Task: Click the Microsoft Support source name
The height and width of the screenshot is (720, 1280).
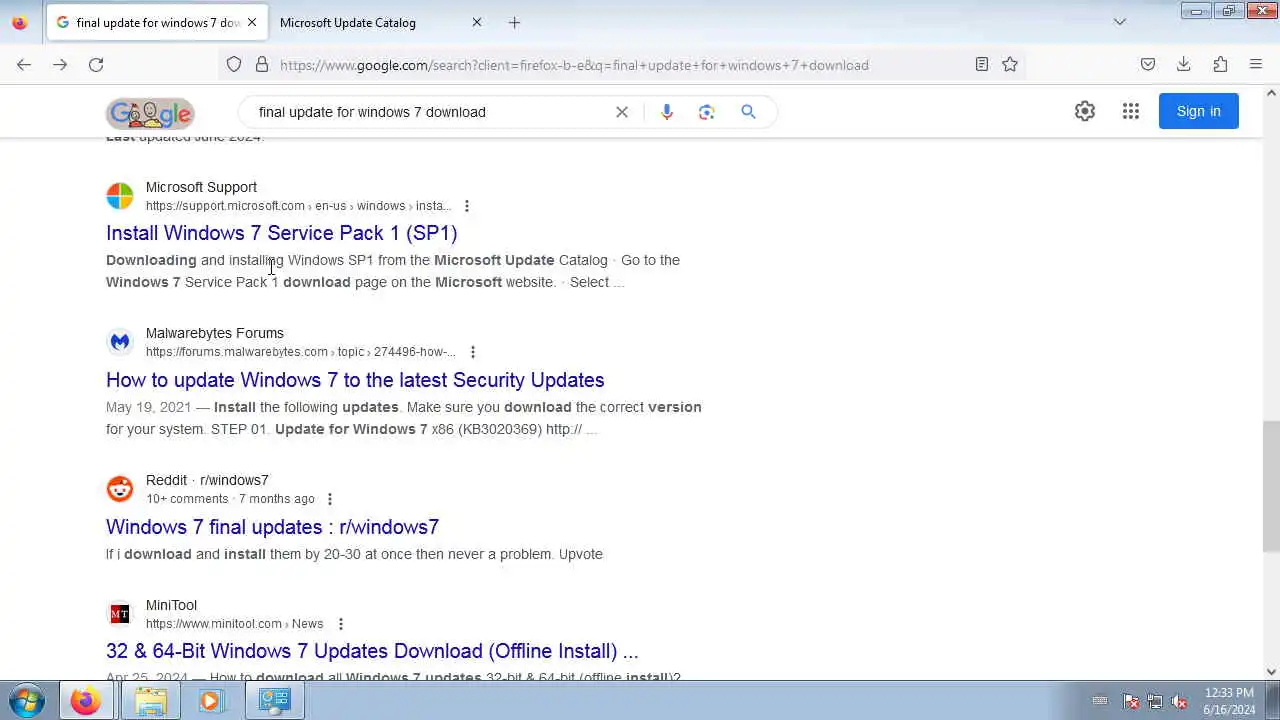Action: point(201,187)
